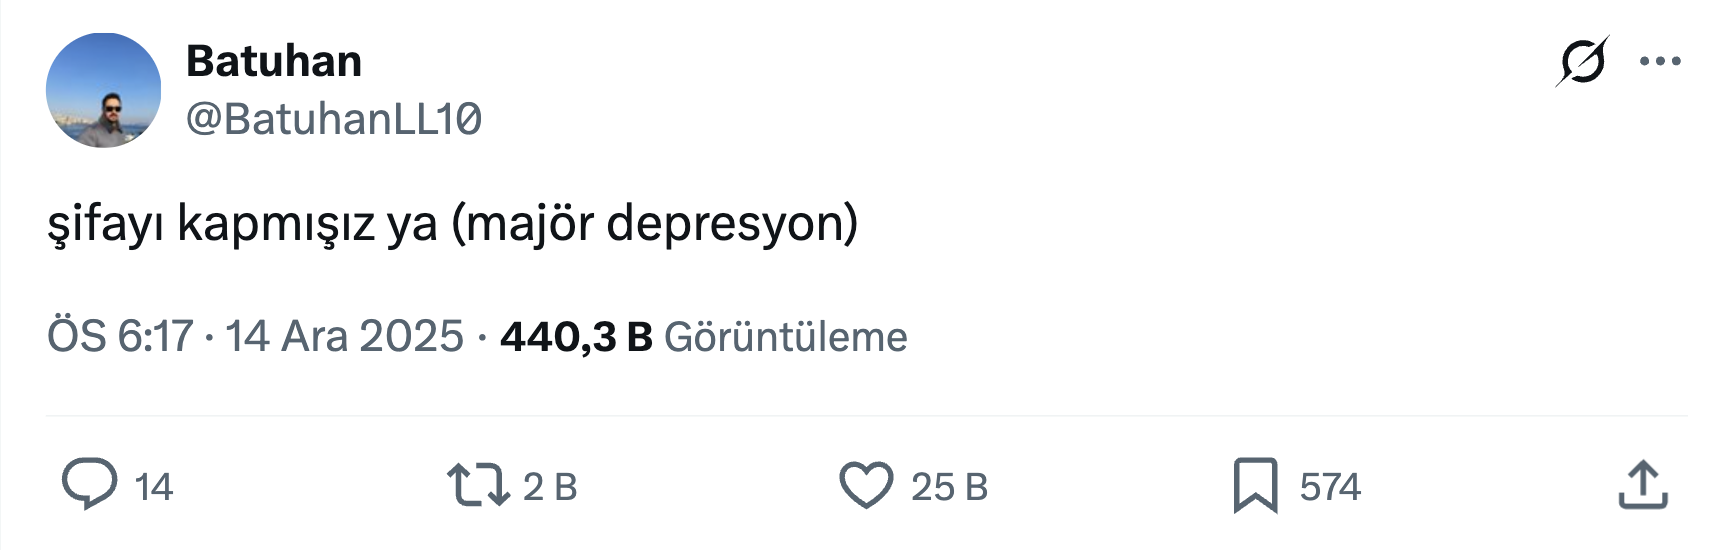Click the ÖS 6:17 timestamp
The height and width of the screenshot is (550, 1734).
(x=120, y=337)
